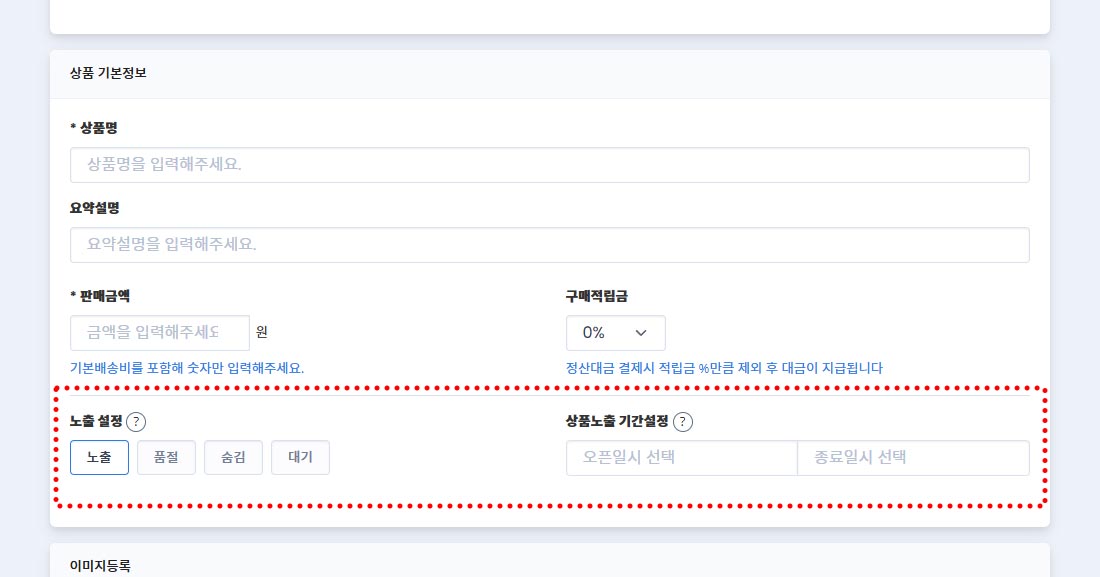The width and height of the screenshot is (1100, 577).
Task: Click the 상품명 input field
Action: point(549,165)
